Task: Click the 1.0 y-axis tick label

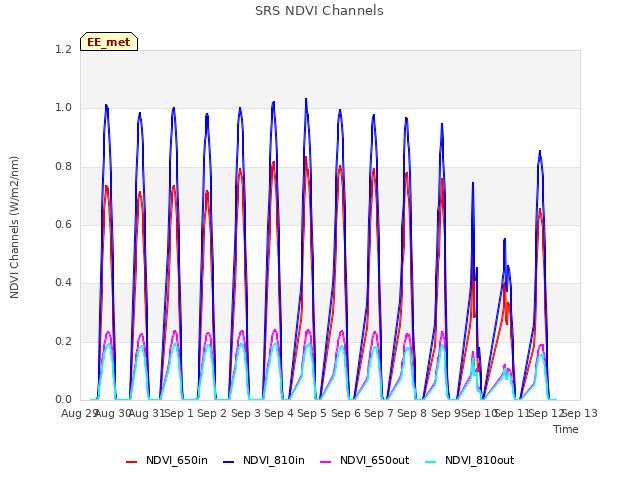Action: 63,108
